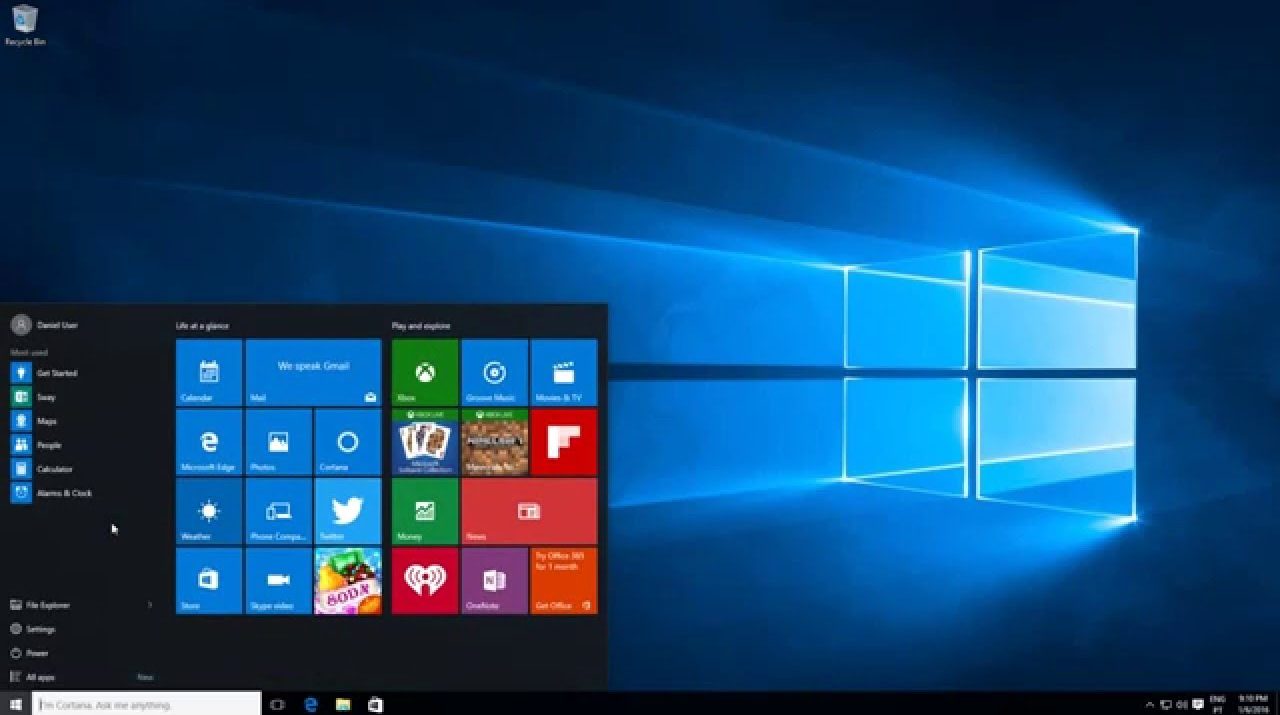Open the Flipboard tile
Viewport: 1280px width, 715px height.
pos(563,442)
